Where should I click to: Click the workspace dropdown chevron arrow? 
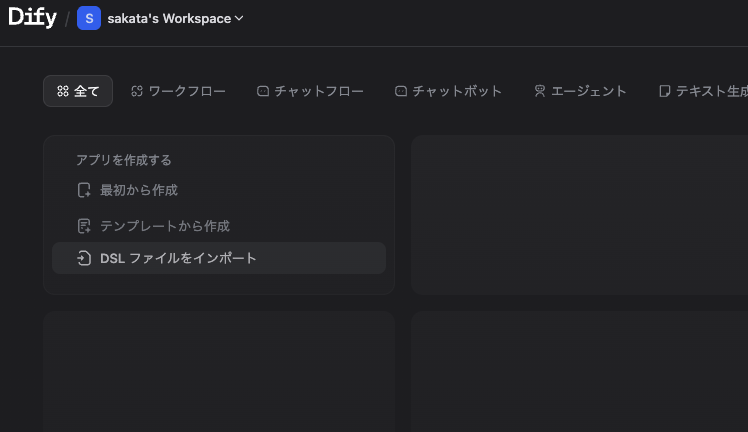coord(239,18)
